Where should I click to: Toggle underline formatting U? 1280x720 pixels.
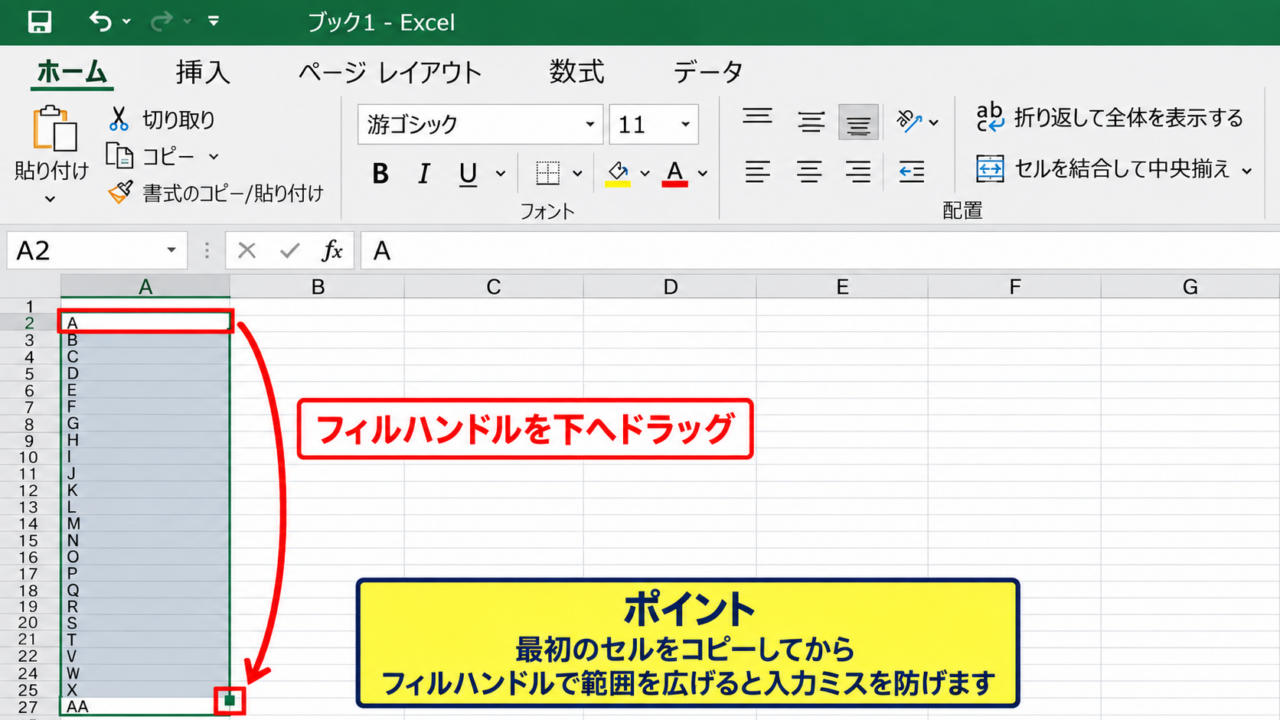point(468,174)
